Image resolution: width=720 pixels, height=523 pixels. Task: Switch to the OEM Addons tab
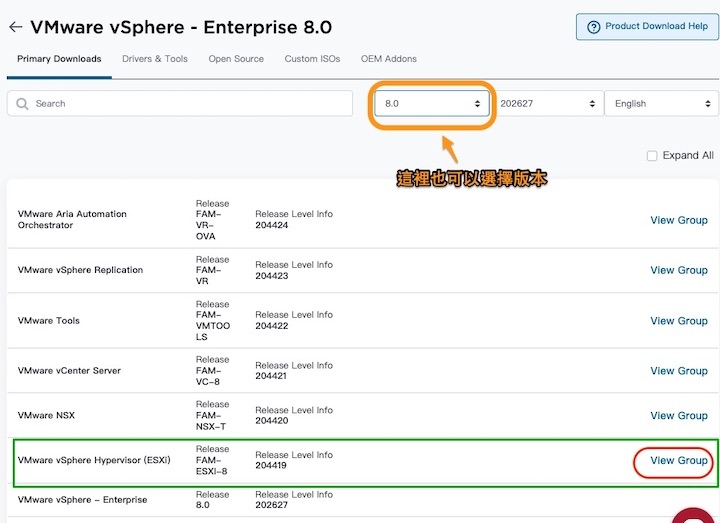click(x=389, y=59)
